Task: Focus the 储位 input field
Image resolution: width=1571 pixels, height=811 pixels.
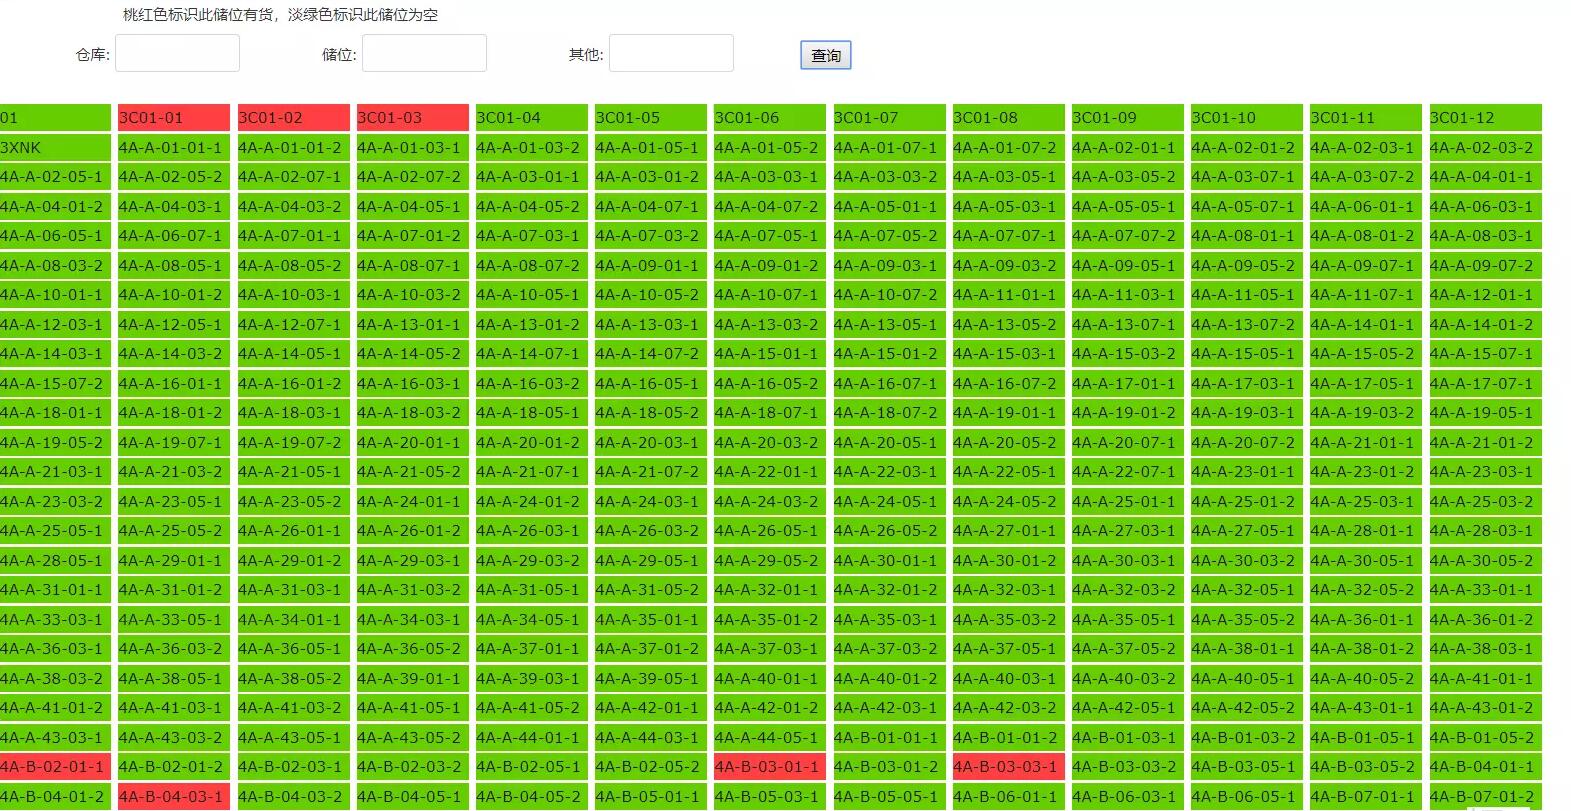Action: [424, 53]
